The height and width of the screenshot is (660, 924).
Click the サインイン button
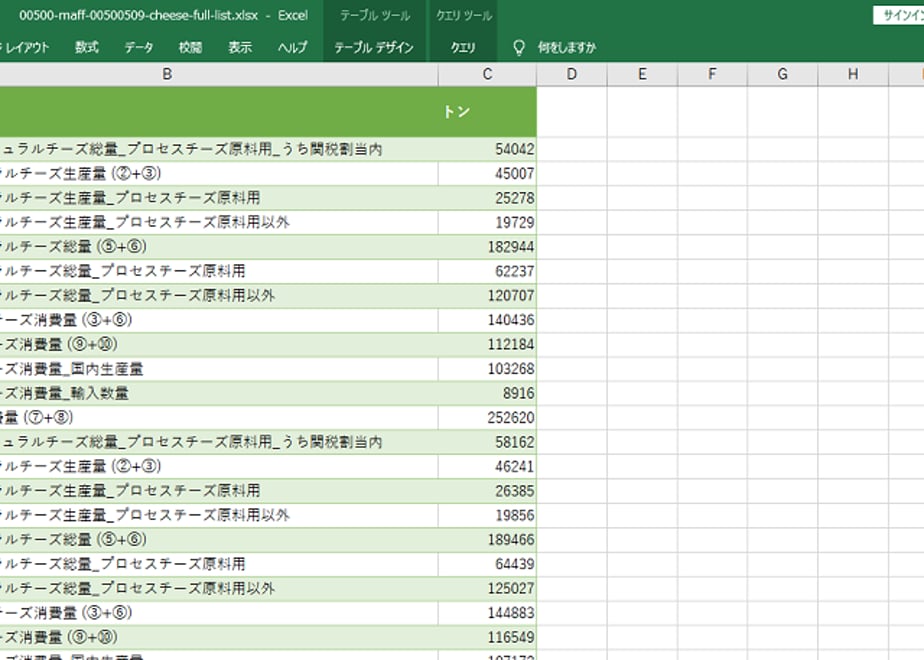point(898,15)
